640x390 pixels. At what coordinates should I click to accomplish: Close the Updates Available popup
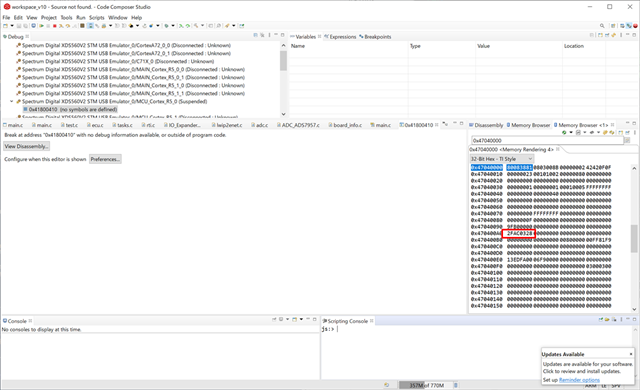631,354
